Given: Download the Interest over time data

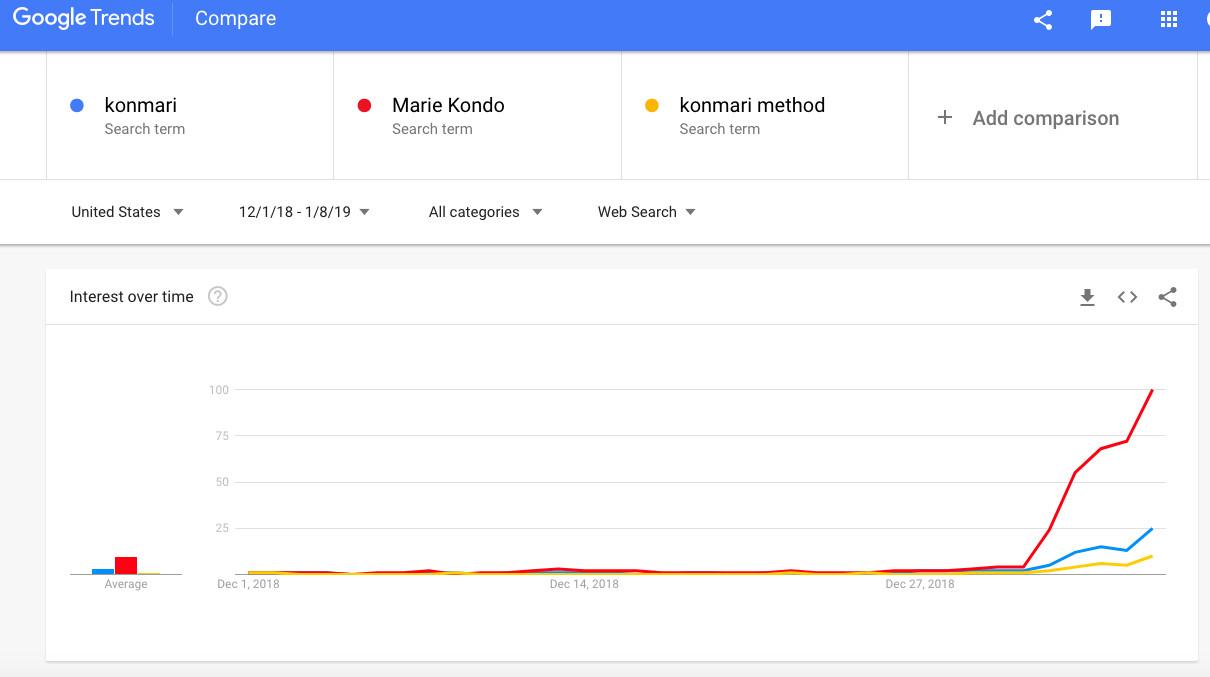Looking at the screenshot, I should pos(1087,297).
